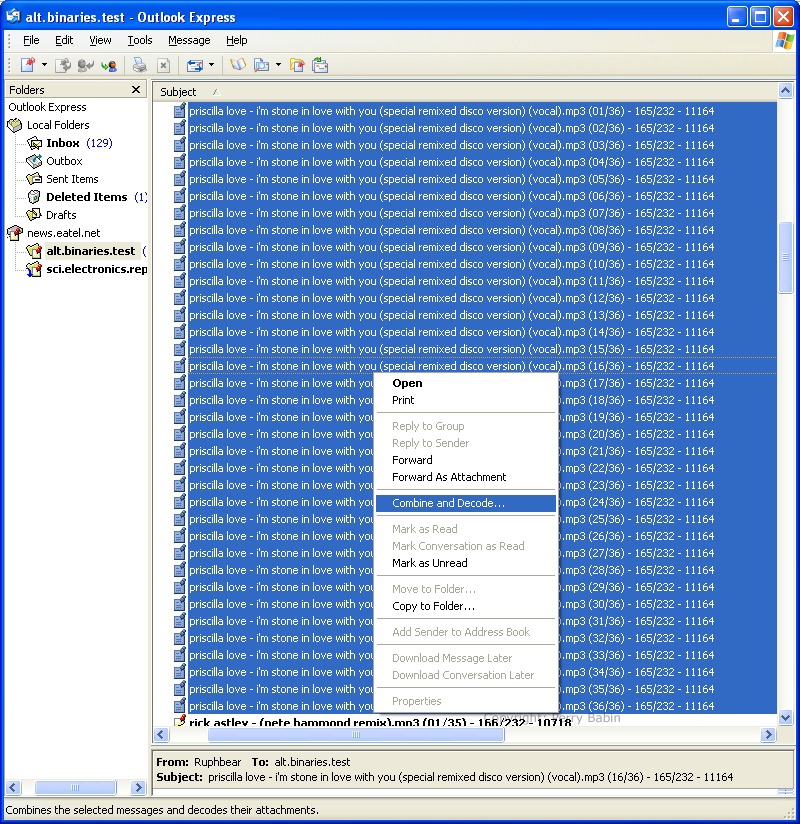Viewport: 800px width, 824px height.
Task: Click the message list vertical scroll thumb
Action: coord(785,258)
